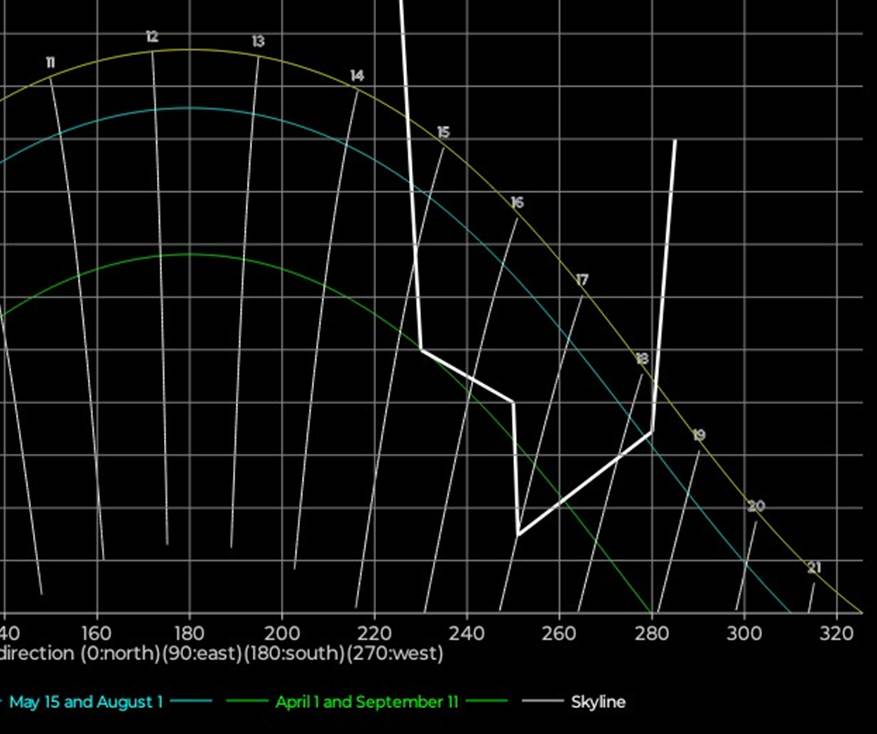Toggle the Skyline legend entry
The image size is (877, 734).
pos(597,702)
